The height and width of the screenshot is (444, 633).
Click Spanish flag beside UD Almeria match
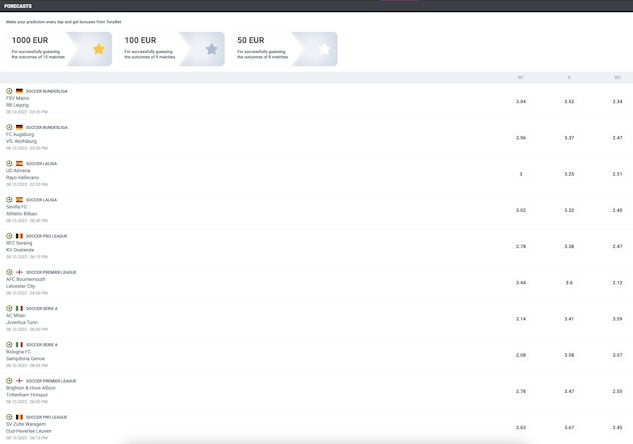19,163
